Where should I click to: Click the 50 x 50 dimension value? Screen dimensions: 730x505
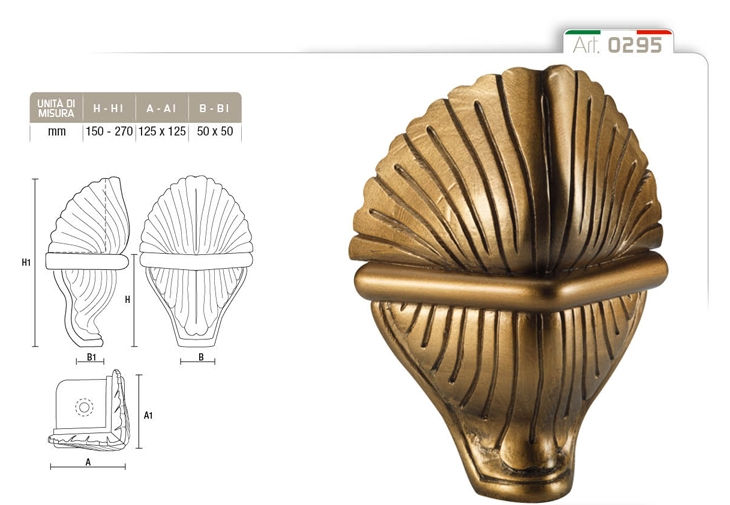(x=215, y=131)
